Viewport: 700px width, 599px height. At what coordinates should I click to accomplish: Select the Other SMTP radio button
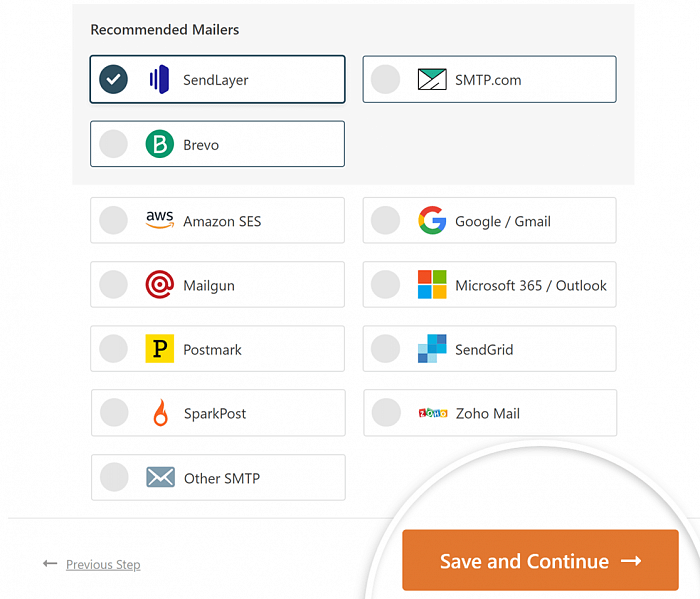click(x=114, y=477)
